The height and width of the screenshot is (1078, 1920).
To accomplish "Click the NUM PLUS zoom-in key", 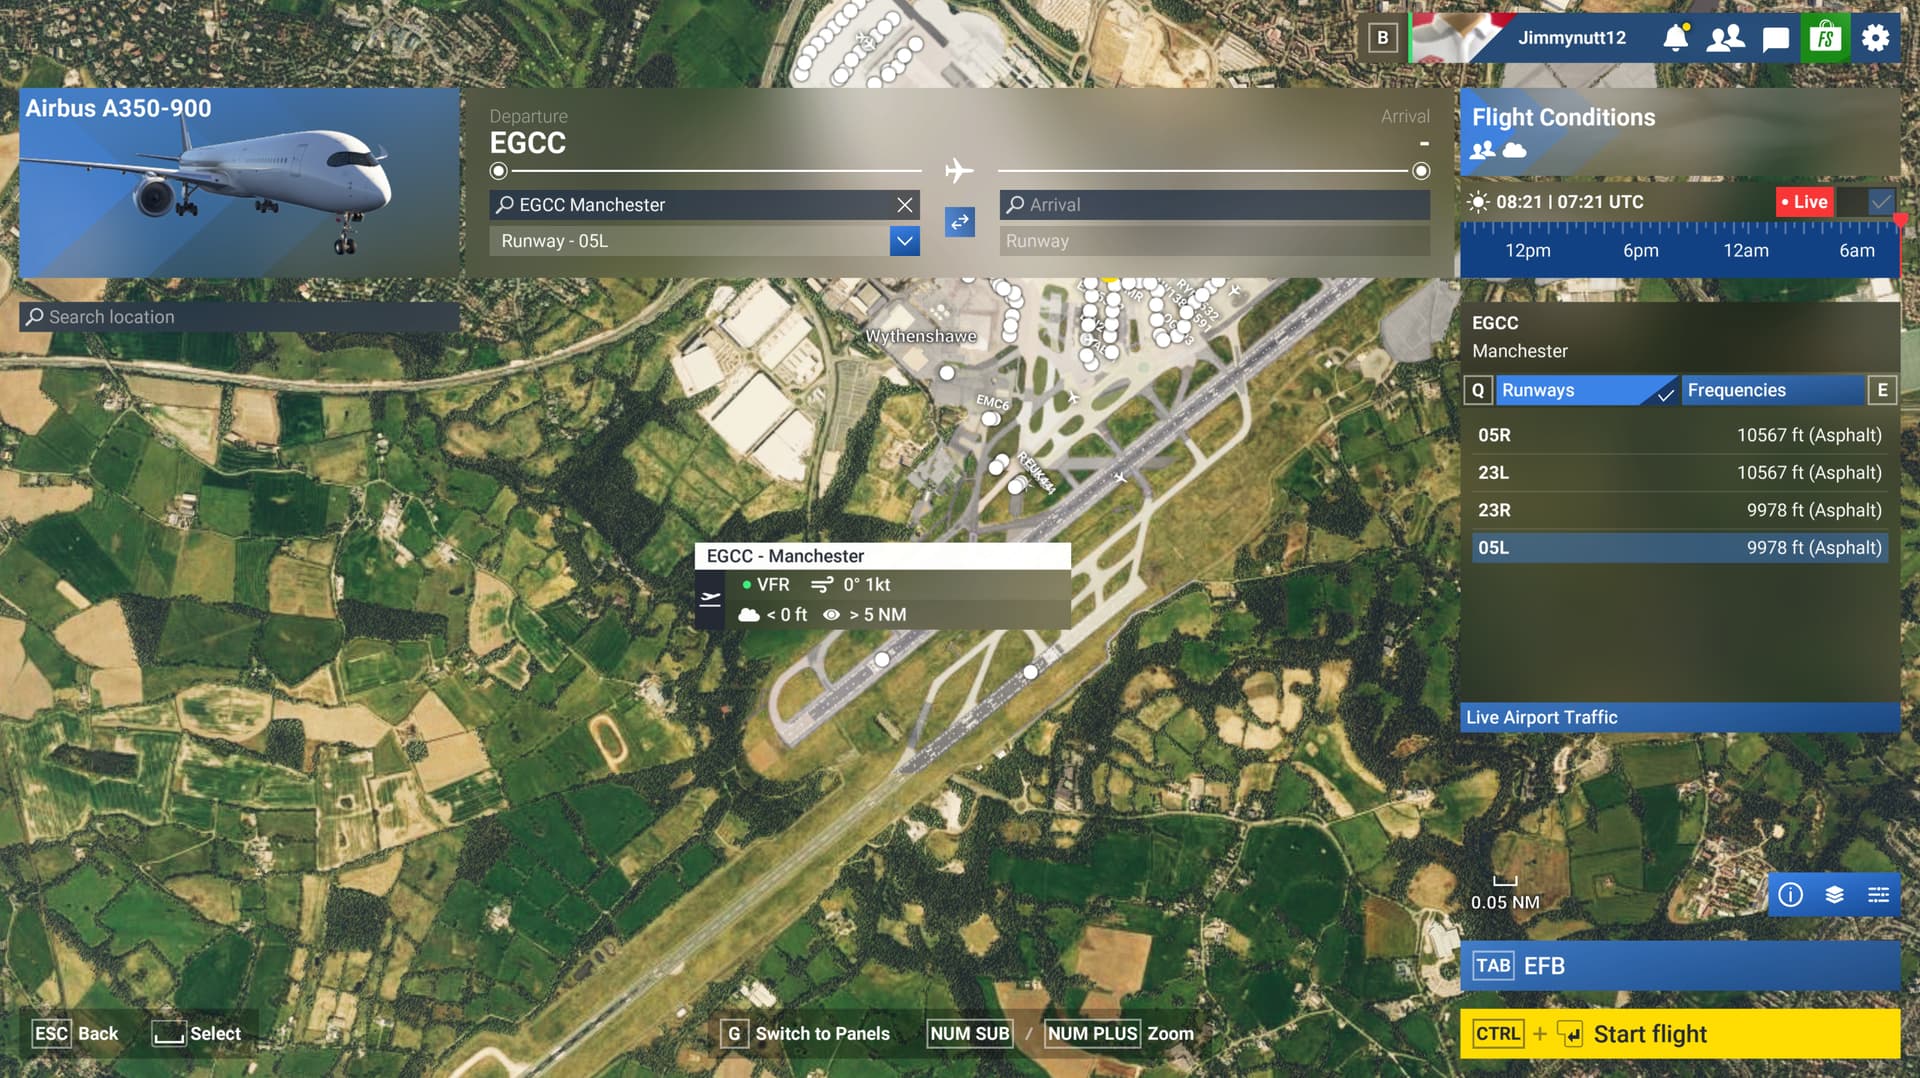I will (1092, 1034).
